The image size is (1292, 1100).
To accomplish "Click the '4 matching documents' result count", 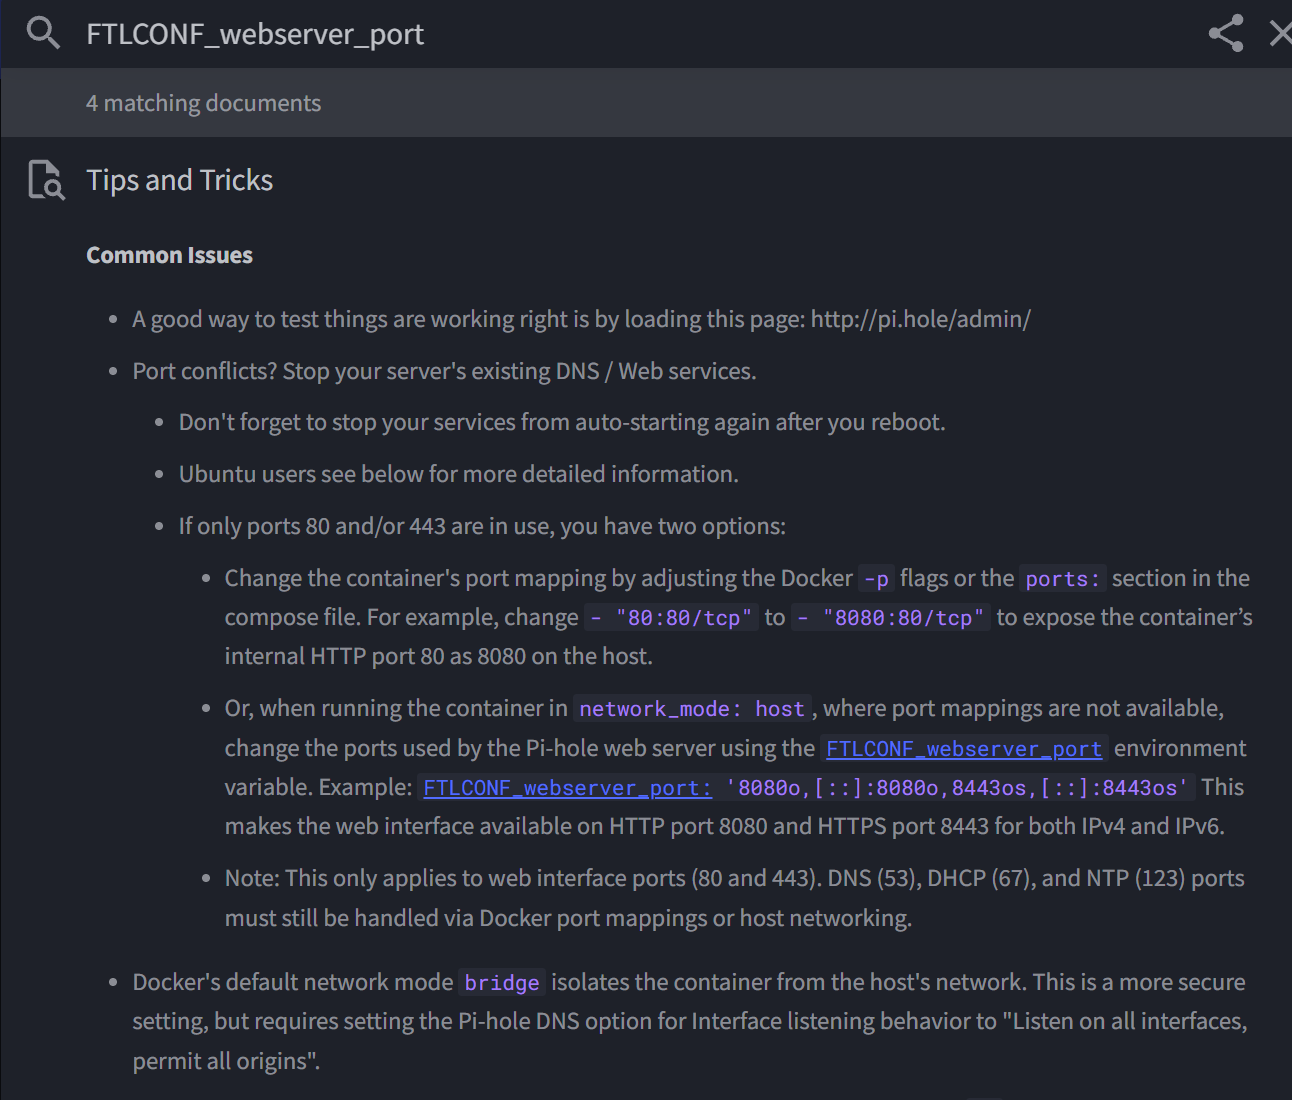I will point(203,103).
